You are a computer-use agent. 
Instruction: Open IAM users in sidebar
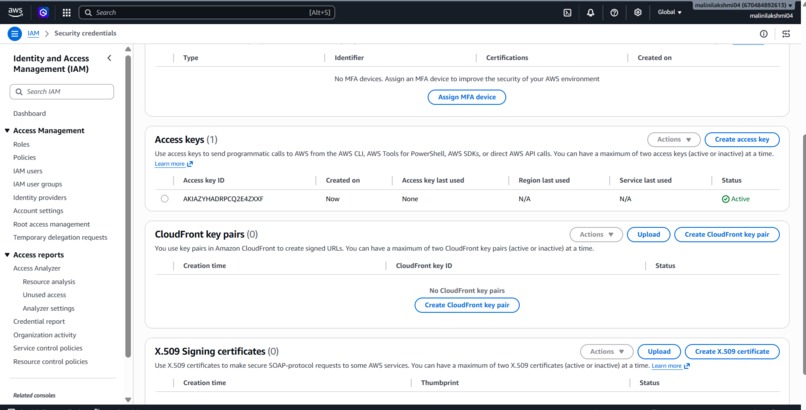pyautogui.click(x=28, y=171)
